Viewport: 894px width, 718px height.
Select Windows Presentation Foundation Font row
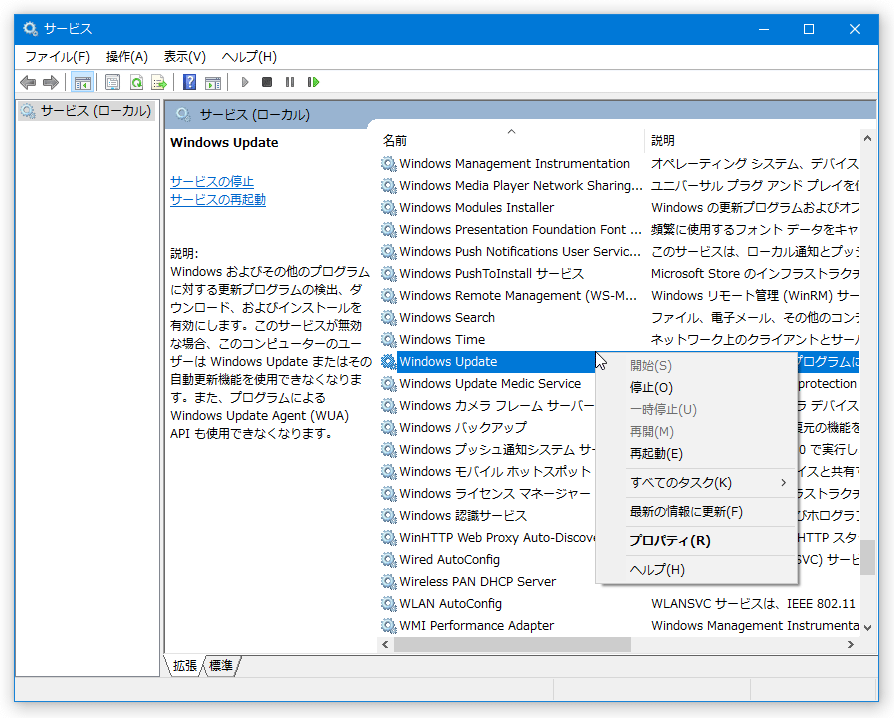tap(619, 230)
